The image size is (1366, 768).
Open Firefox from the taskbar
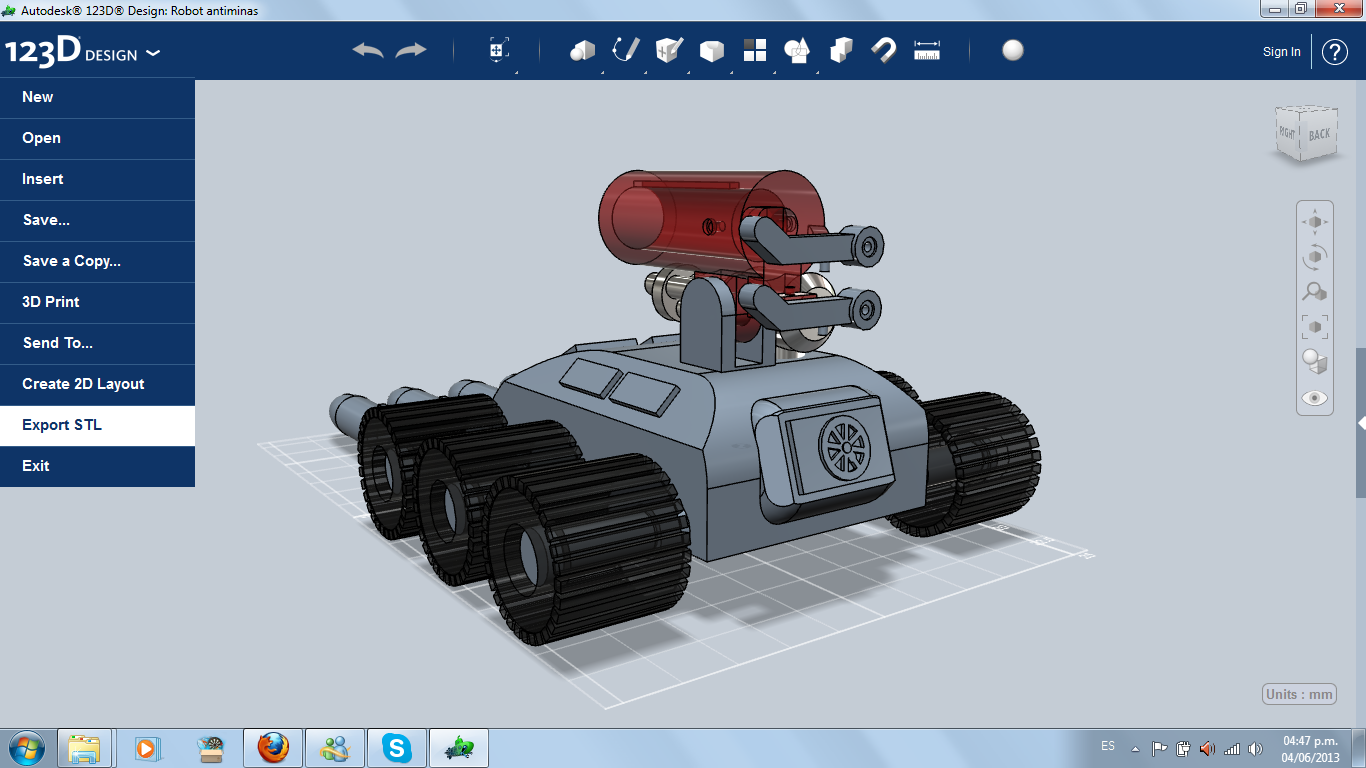click(272, 748)
